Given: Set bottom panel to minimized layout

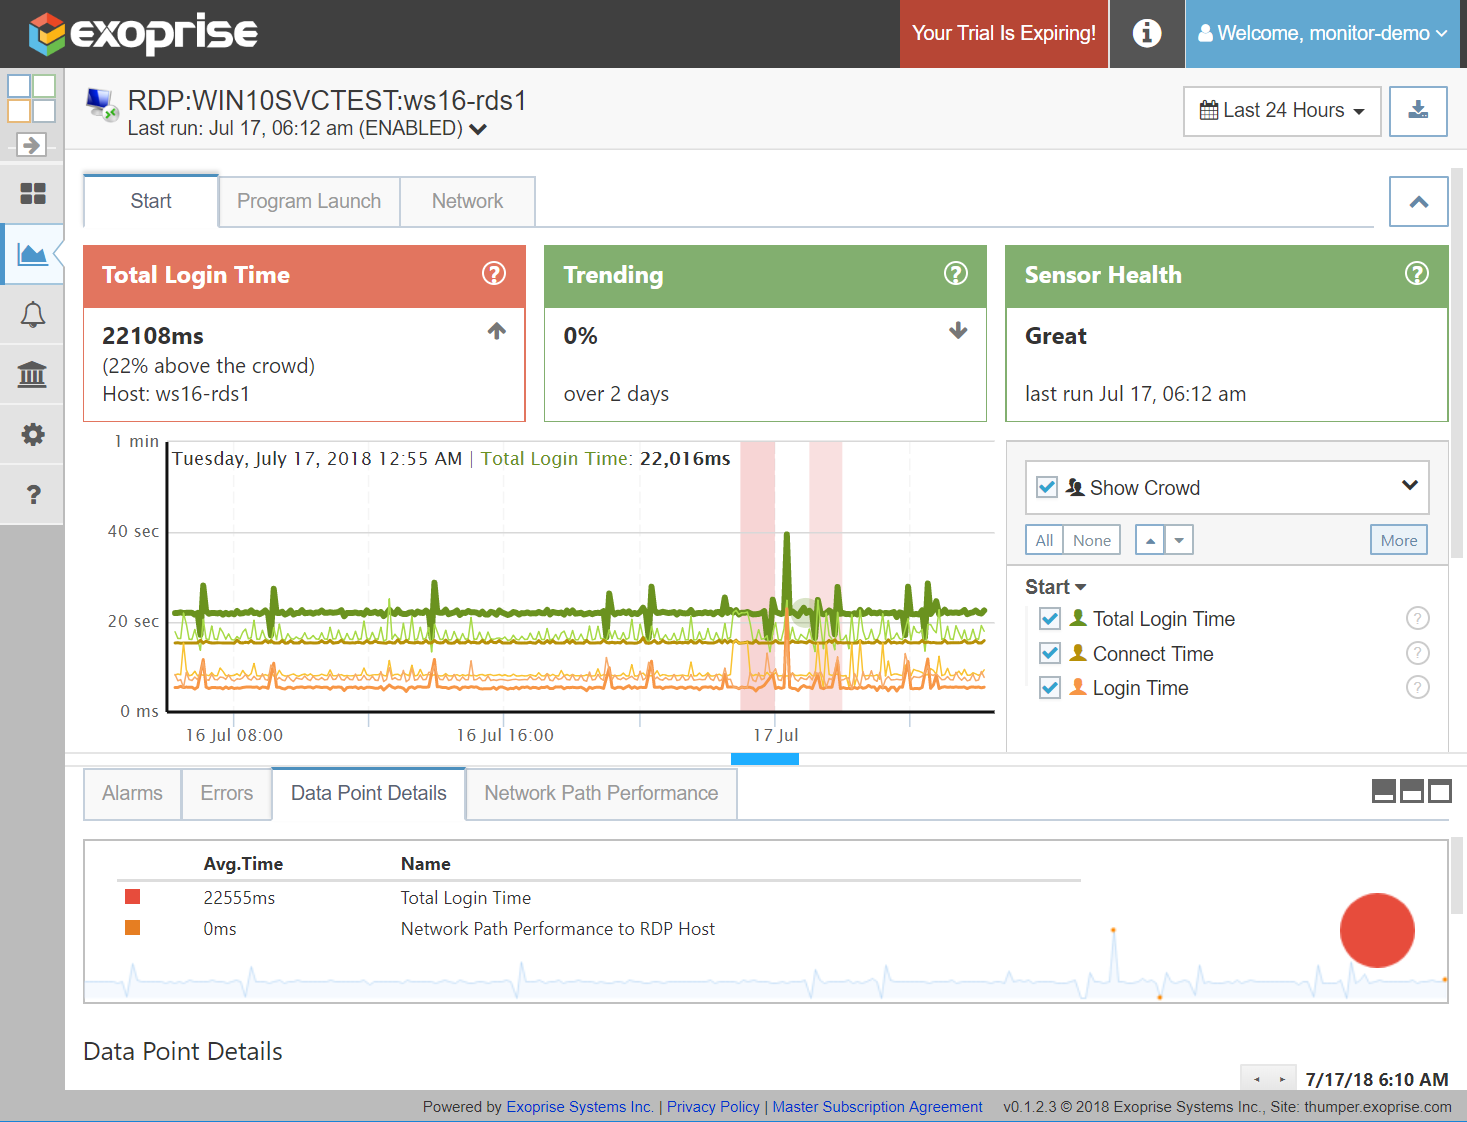Looking at the screenshot, I should [1384, 792].
